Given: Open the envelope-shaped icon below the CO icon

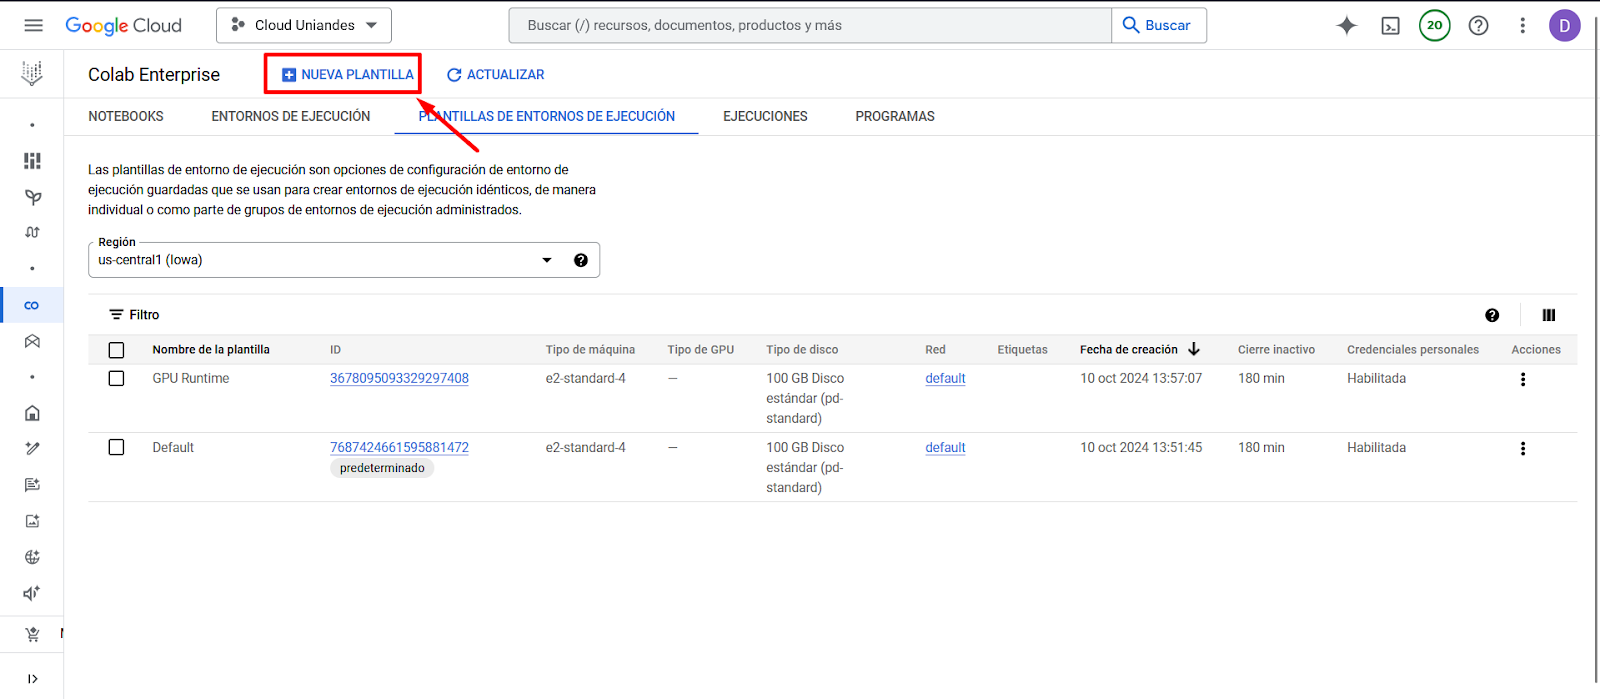Looking at the screenshot, I should [32, 341].
